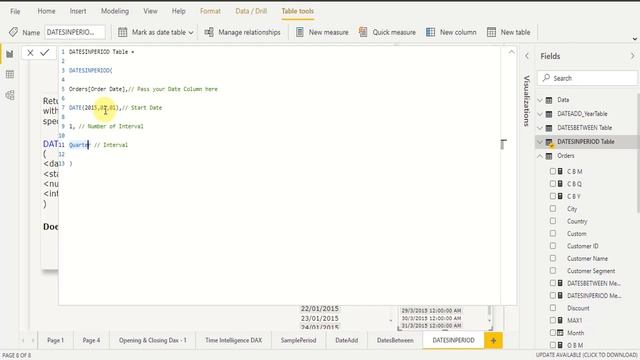Select the Orders table icon
Screen dimensions: 640x360
(549, 156)
